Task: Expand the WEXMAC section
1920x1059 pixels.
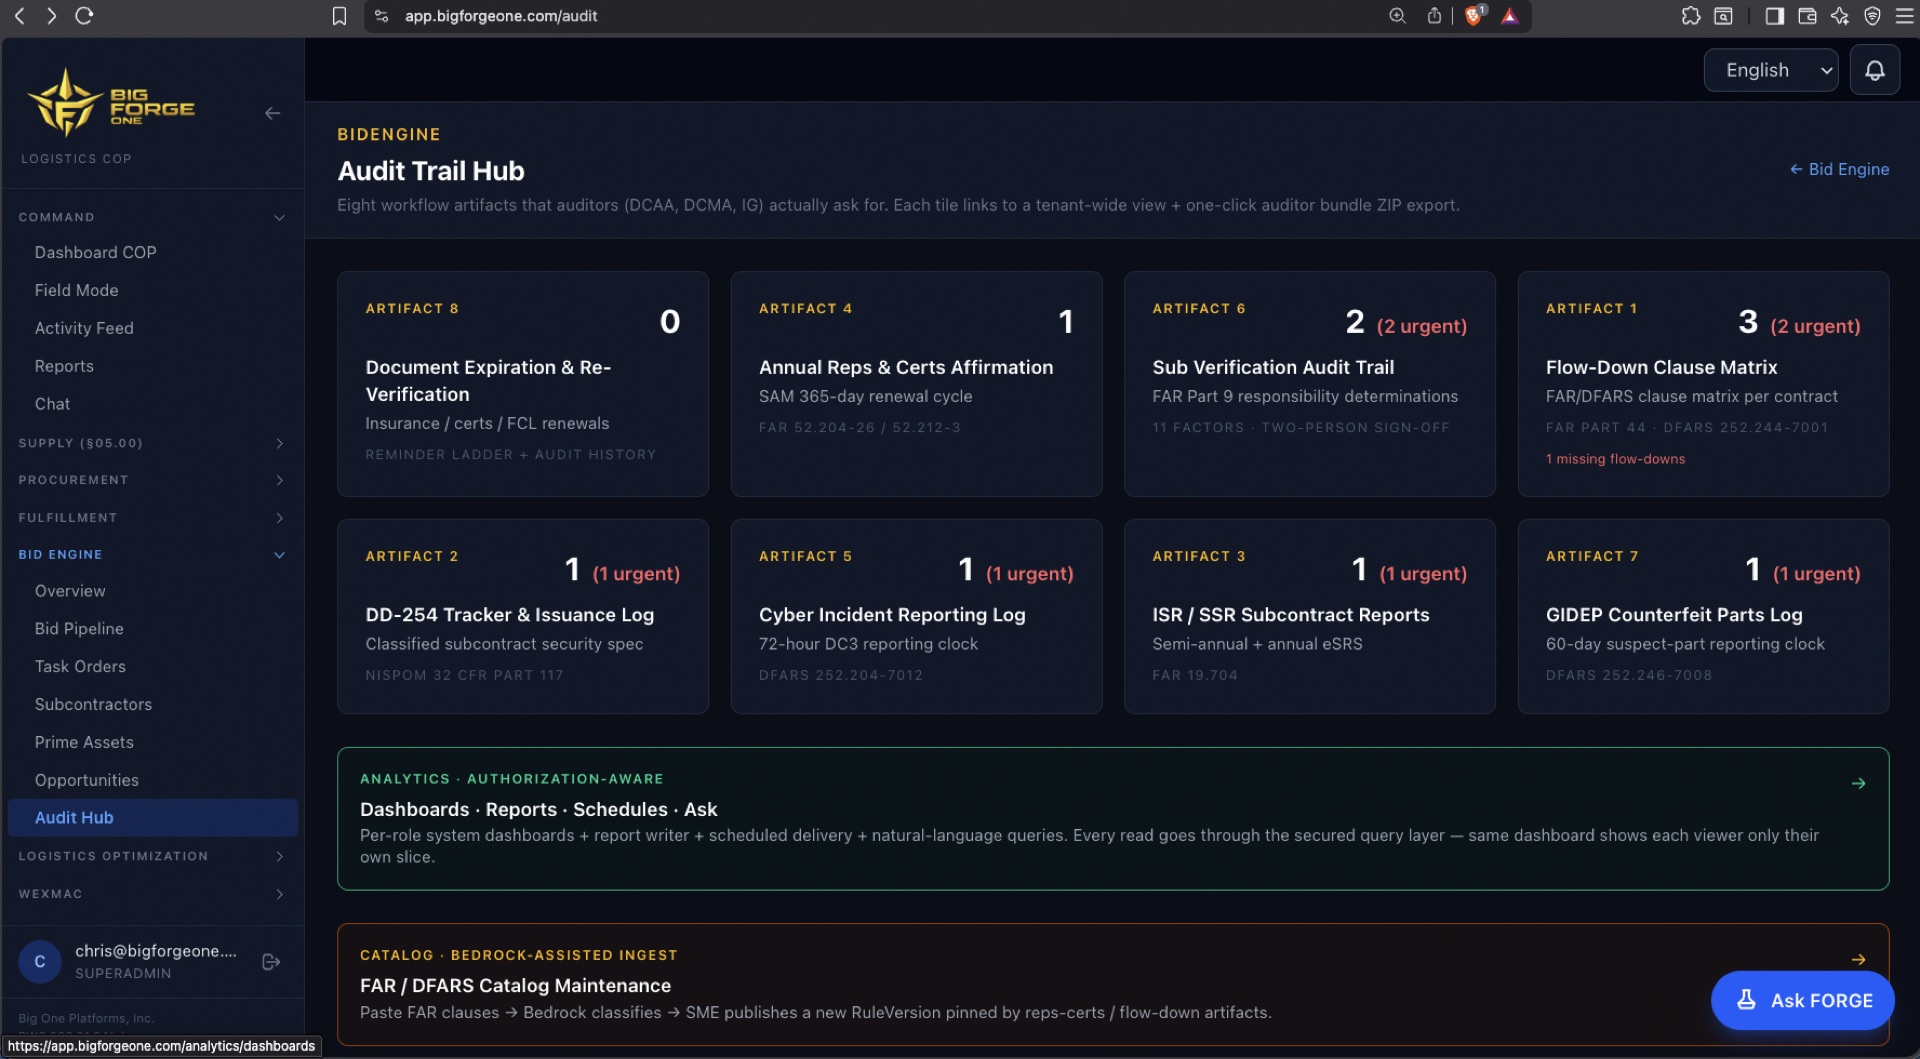Action: pos(153,894)
